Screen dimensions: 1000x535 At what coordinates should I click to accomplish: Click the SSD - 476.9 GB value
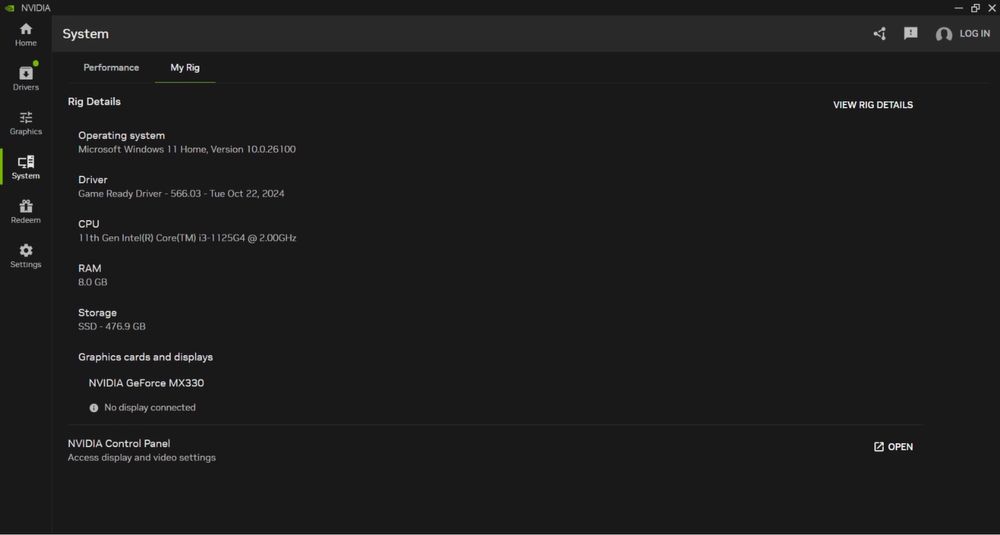[112, 326]
